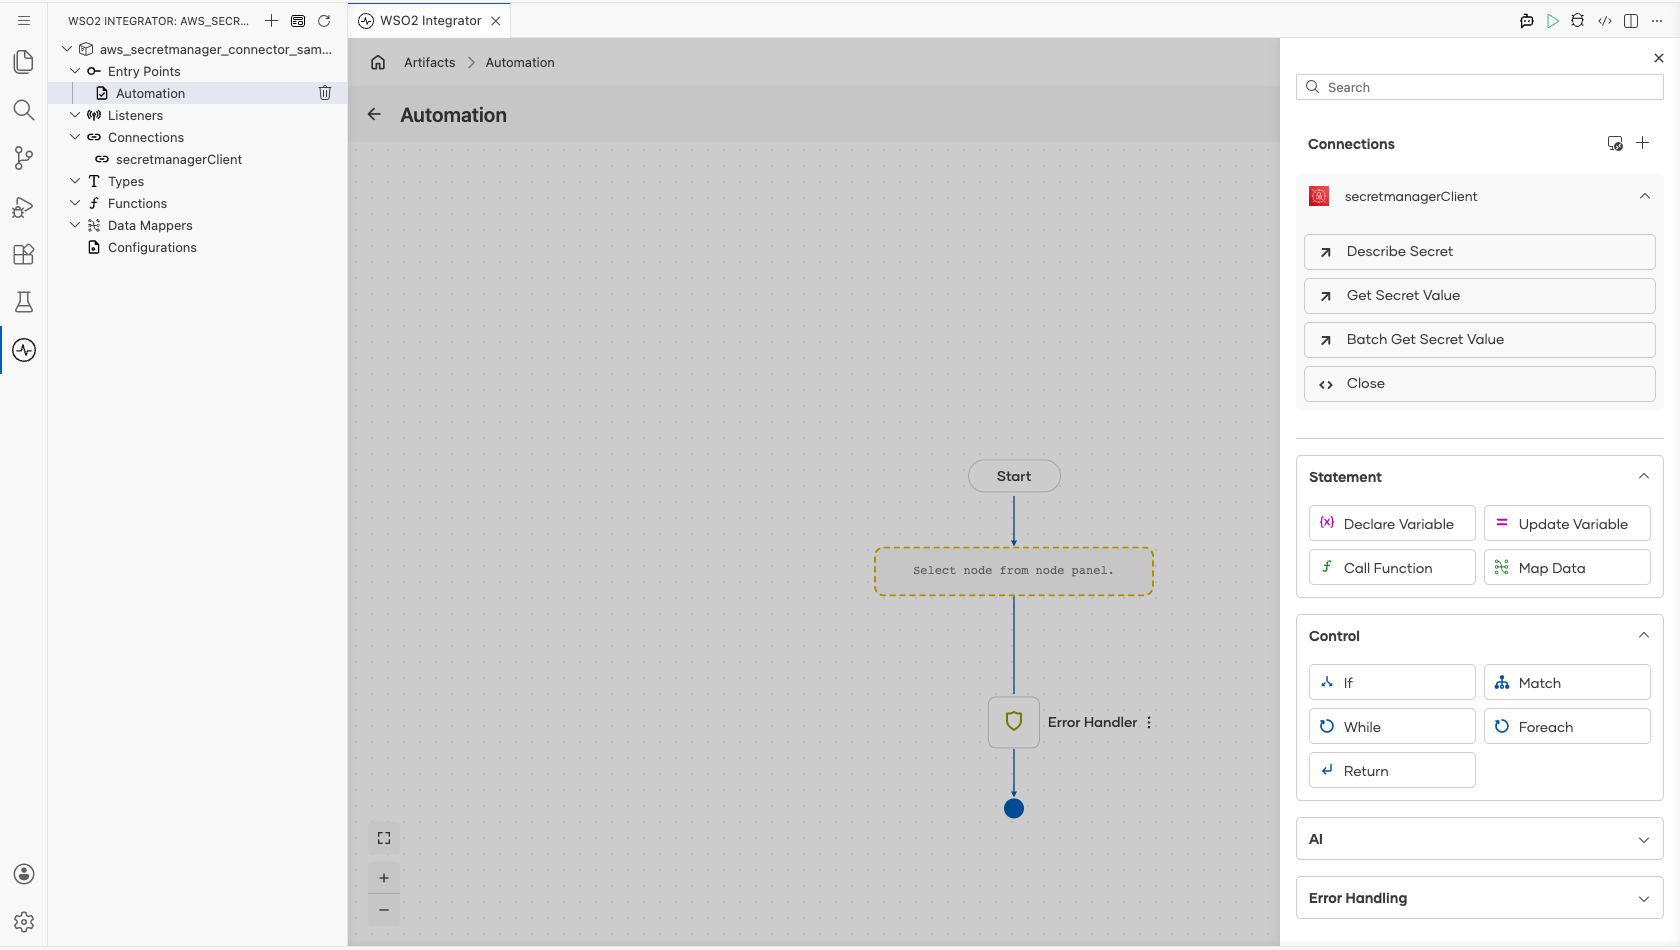Zoom in on the flow diagram
This screenshot has width=1680, height=950.
coord(384,878)
